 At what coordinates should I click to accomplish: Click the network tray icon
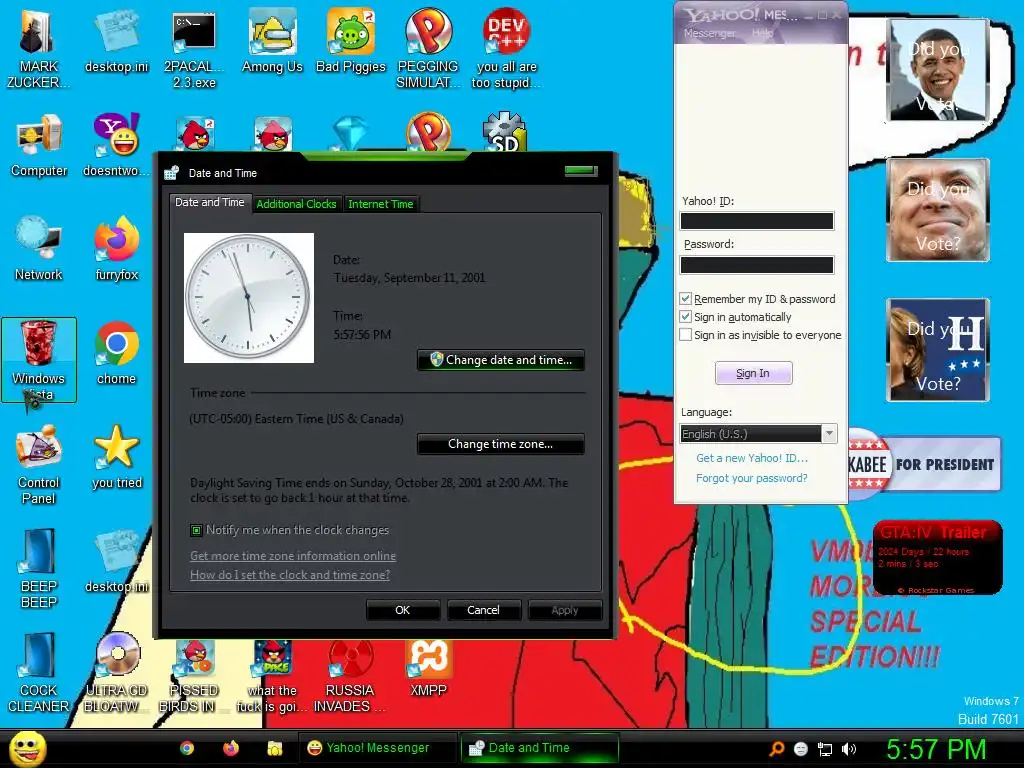(x=825, y=749)
